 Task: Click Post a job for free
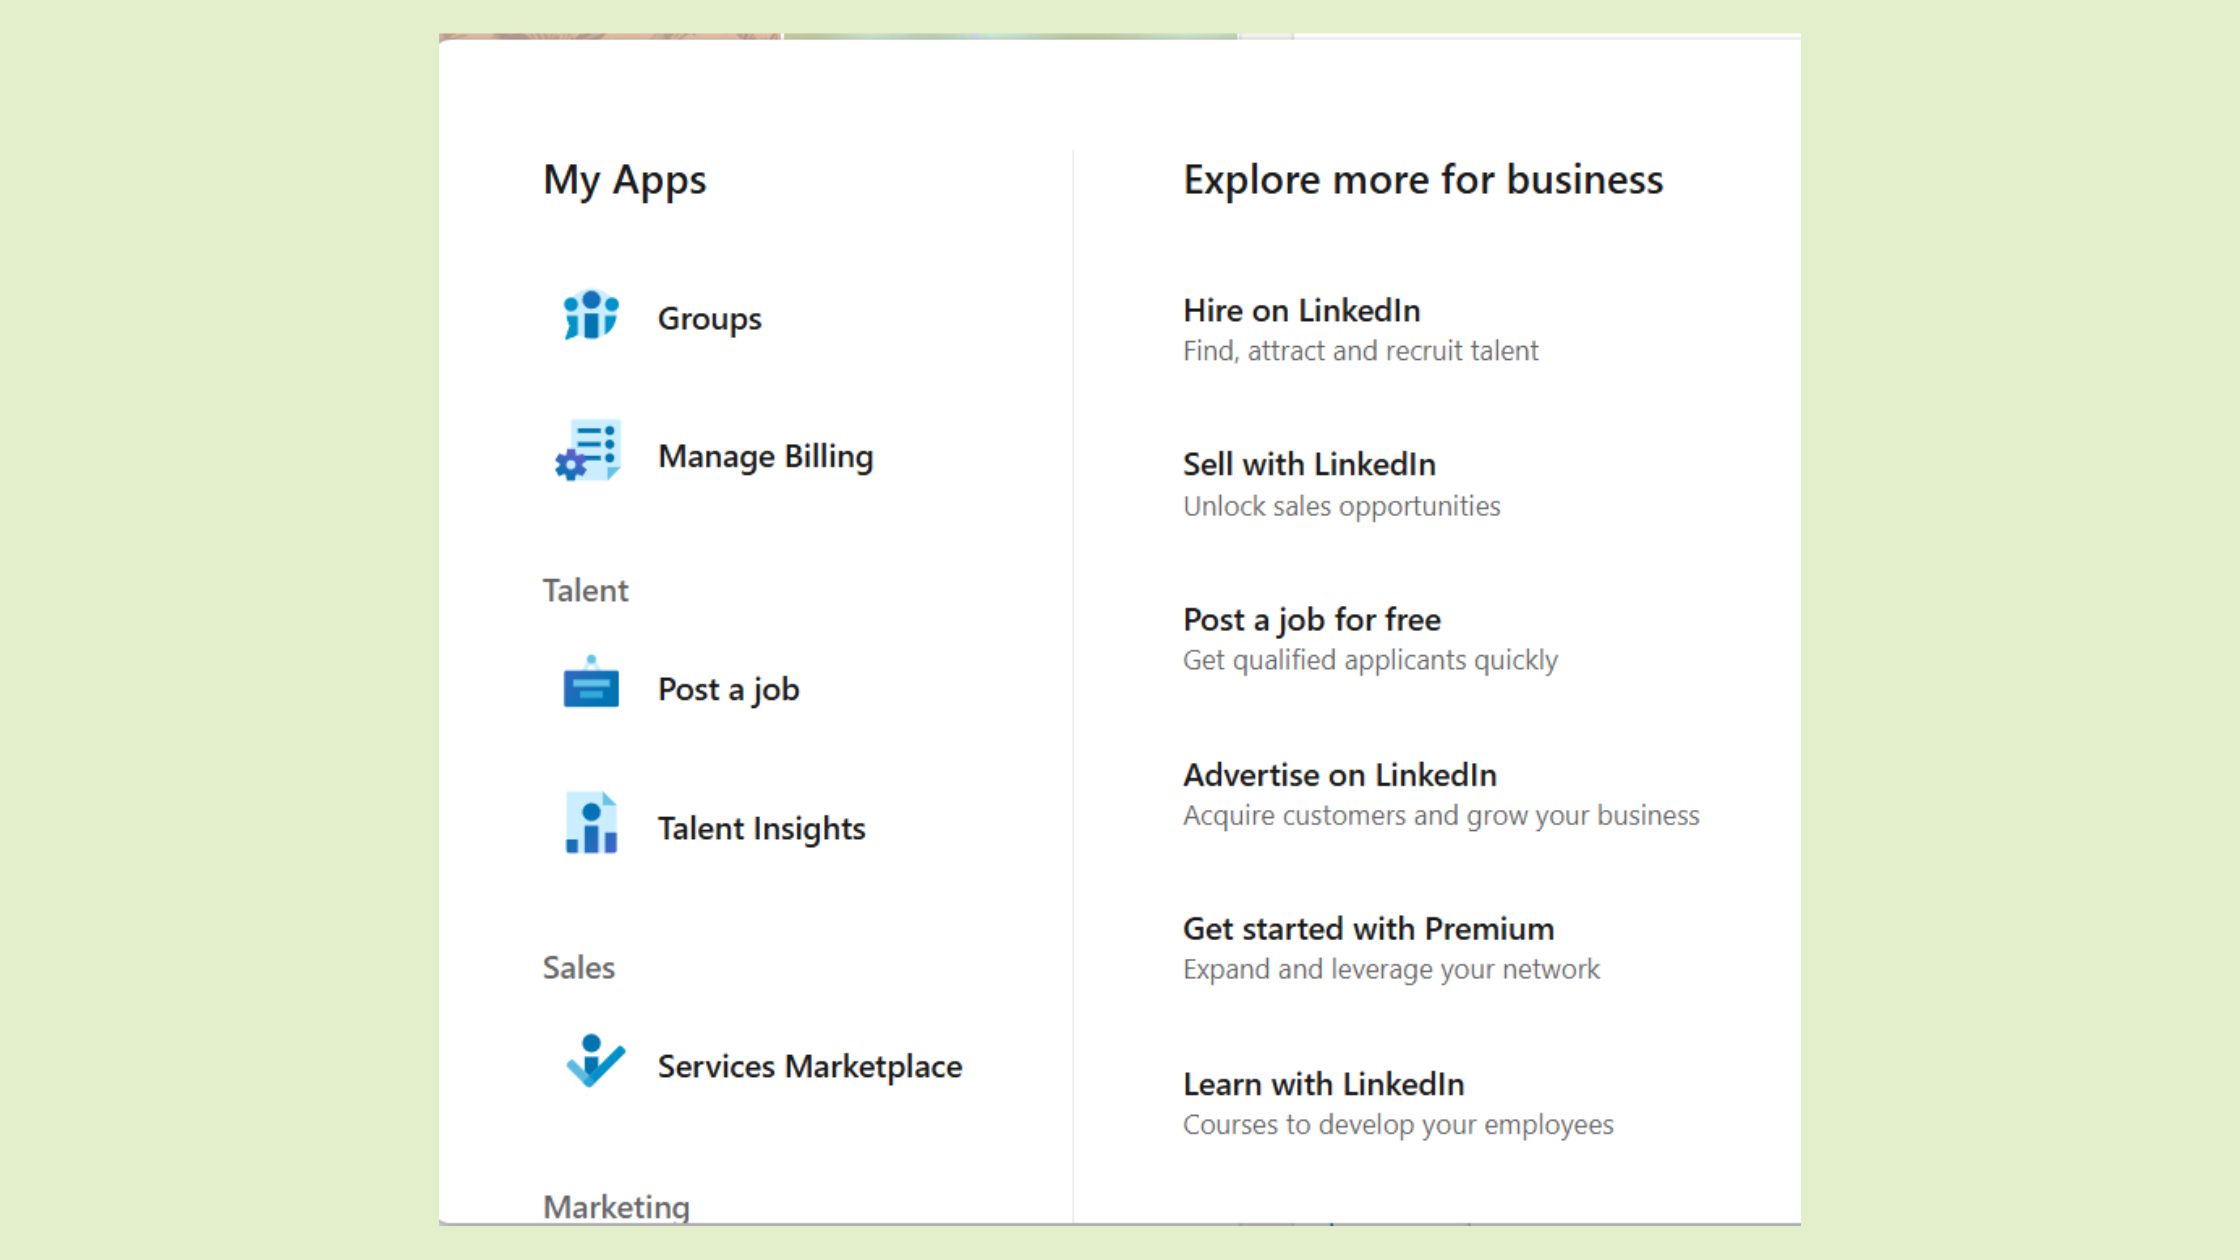pos(1311,620)
